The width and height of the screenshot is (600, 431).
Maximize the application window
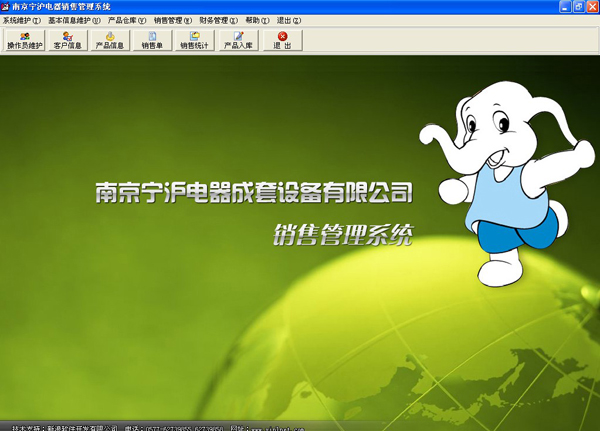coord(574,6)
